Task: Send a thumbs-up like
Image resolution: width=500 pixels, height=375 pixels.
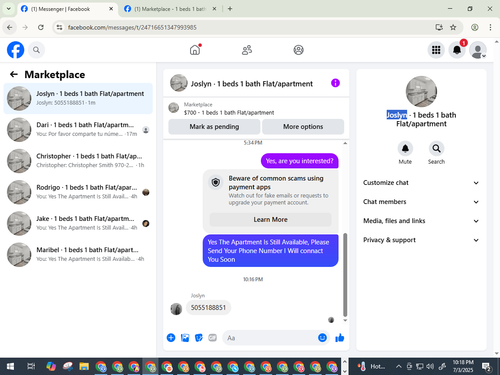Action: pos(340,338)
